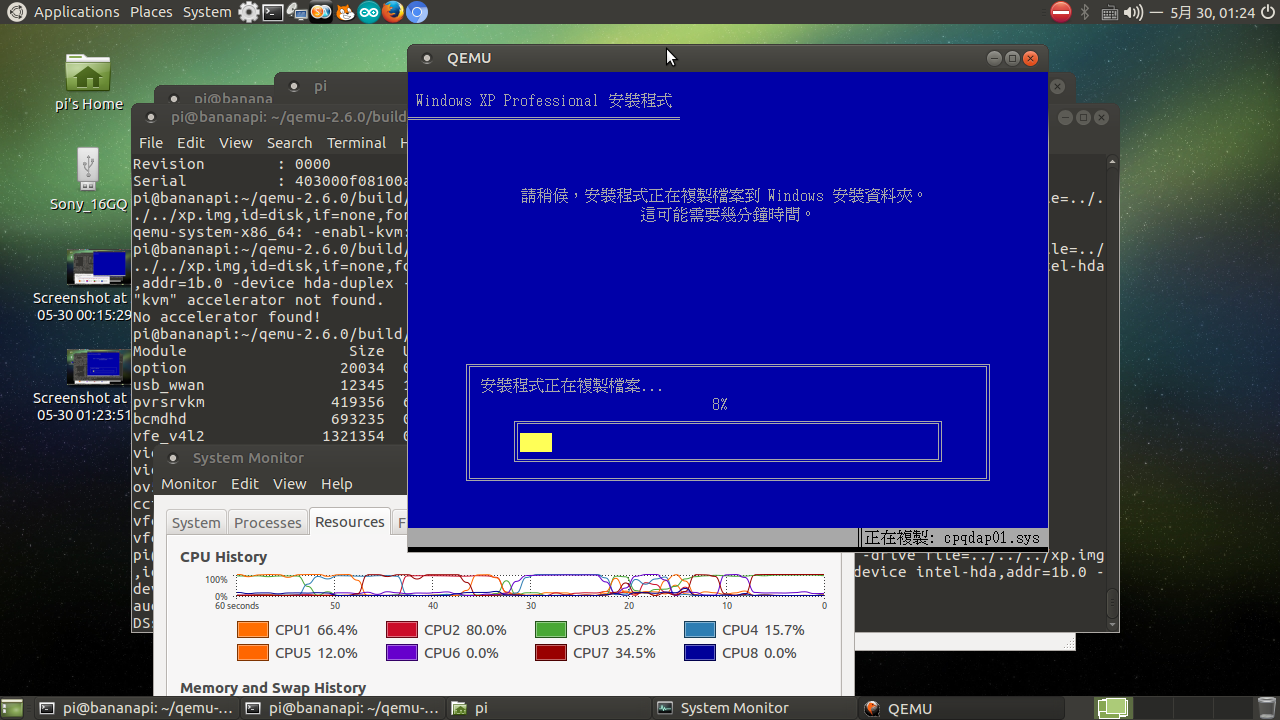Pick the CPU3 color swatch
Screen dimensions: 1280x720
(551, 630)
